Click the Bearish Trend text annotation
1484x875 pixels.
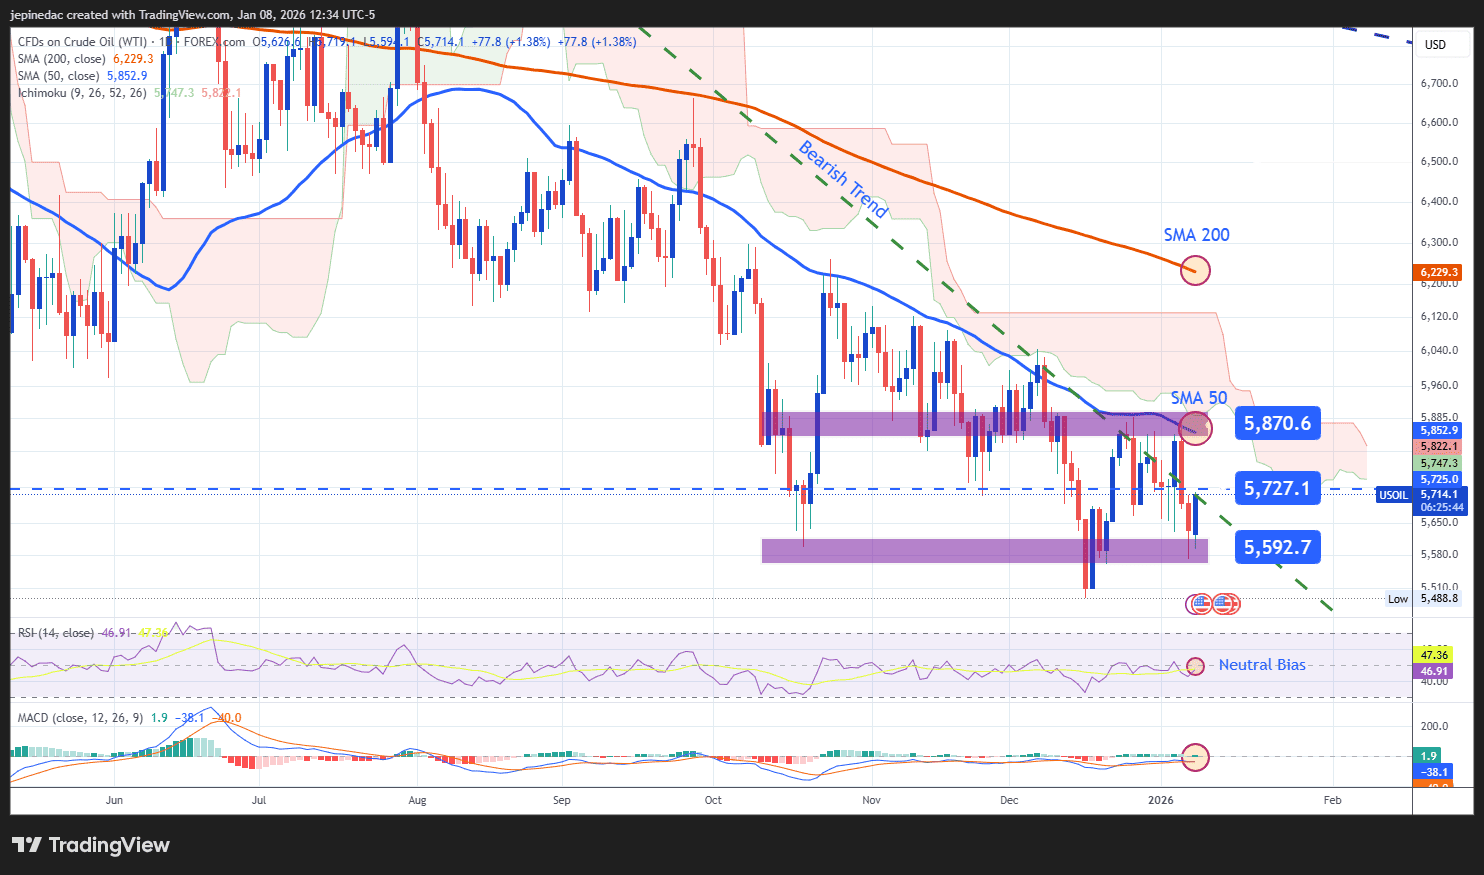843,179
